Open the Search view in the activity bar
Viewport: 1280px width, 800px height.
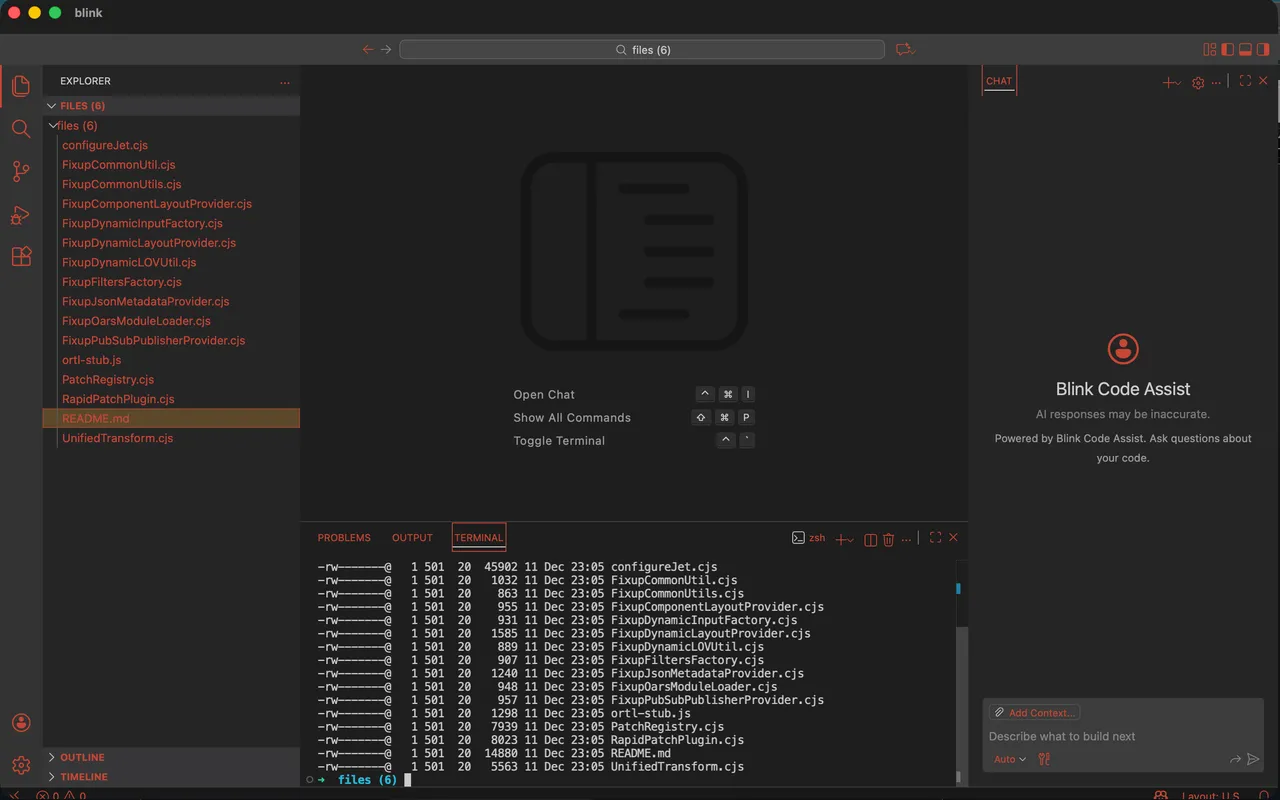click(21, 129)
